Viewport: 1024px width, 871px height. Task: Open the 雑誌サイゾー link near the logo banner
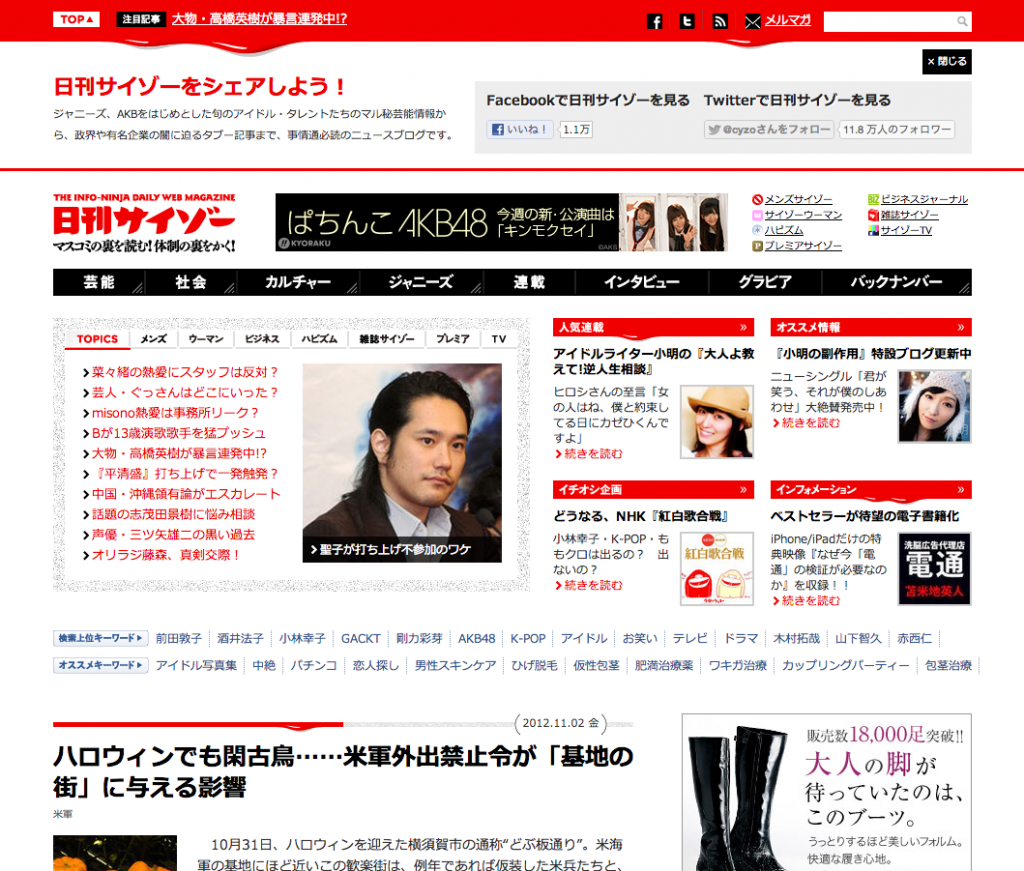[x=909, y=215]
